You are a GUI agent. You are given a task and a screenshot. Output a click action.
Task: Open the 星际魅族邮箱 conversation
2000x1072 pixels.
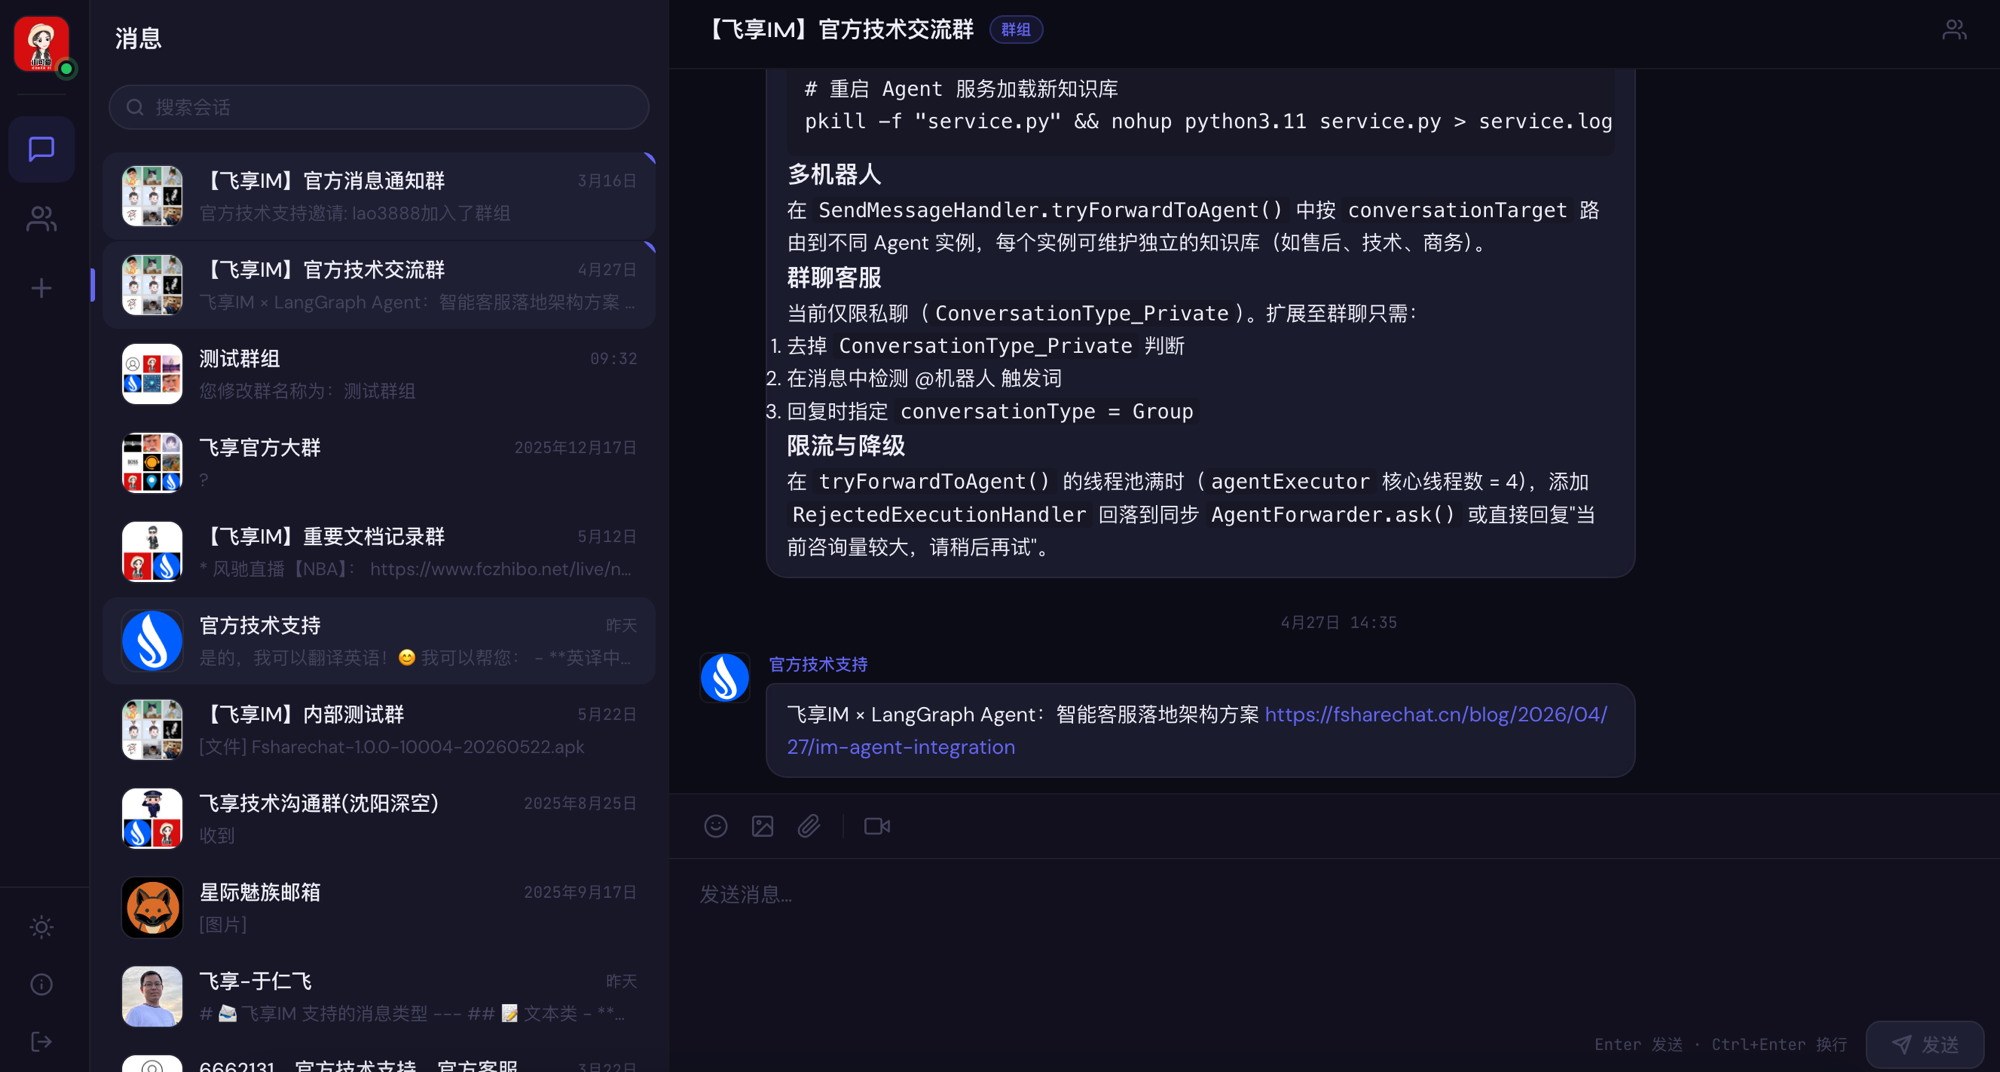click(x=379, y=908)
